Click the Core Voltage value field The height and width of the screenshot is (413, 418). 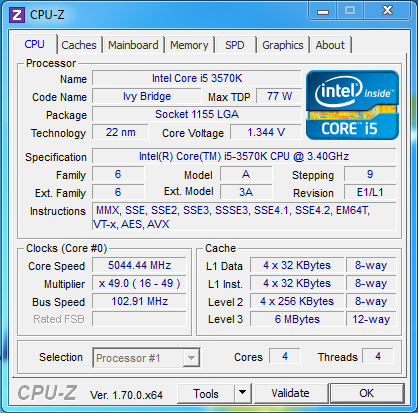click(266, 132)
